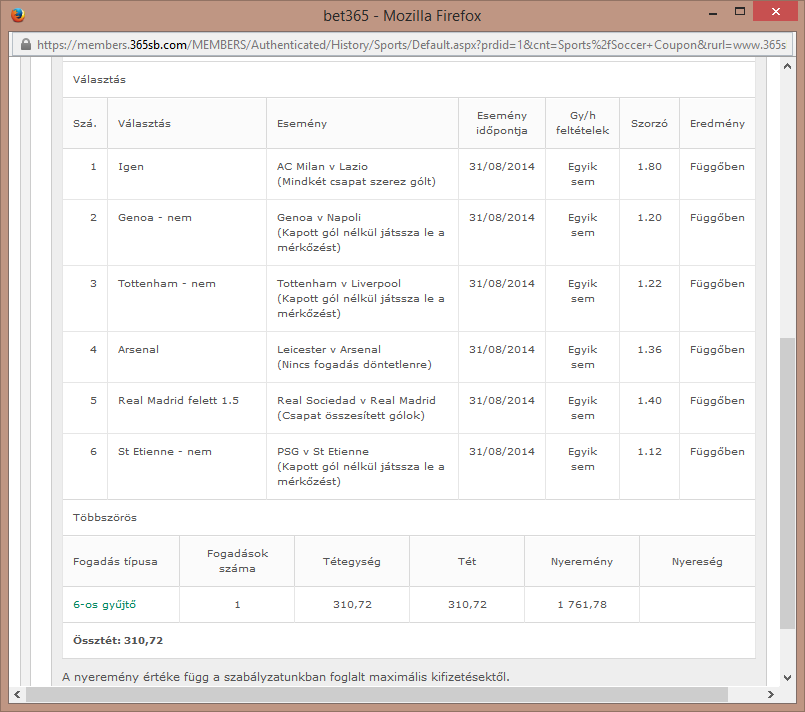805x712 pixels.
Task: Click the Tétegység column header
Action: 352,562
